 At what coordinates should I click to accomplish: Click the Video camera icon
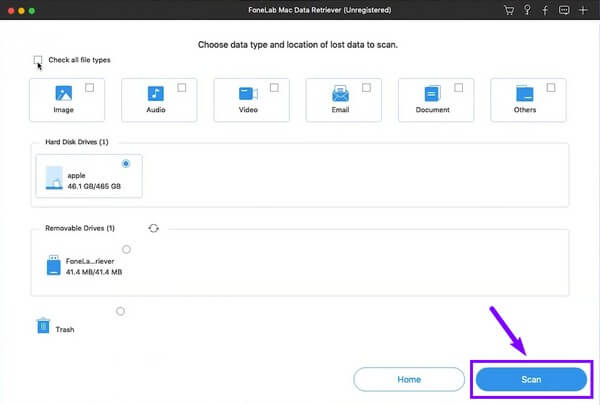point(248,93)
